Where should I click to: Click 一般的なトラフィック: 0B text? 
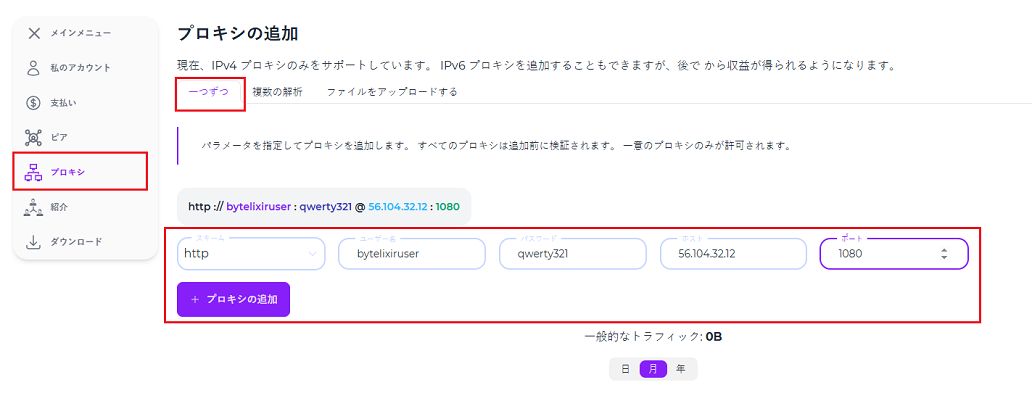[x=654, y=337]
